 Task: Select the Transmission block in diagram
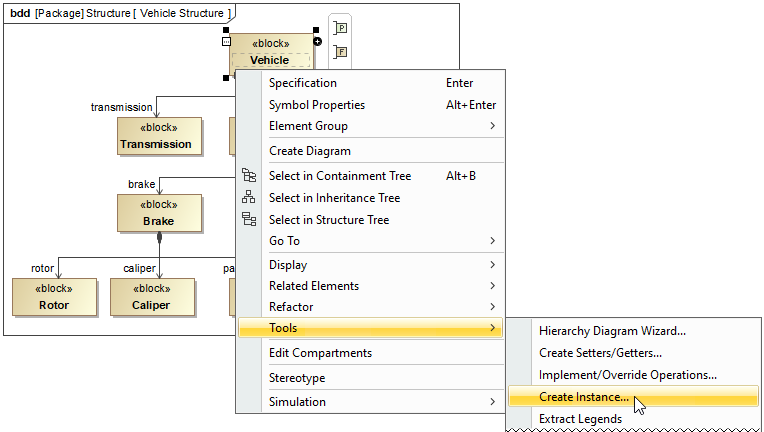(156, 136)
